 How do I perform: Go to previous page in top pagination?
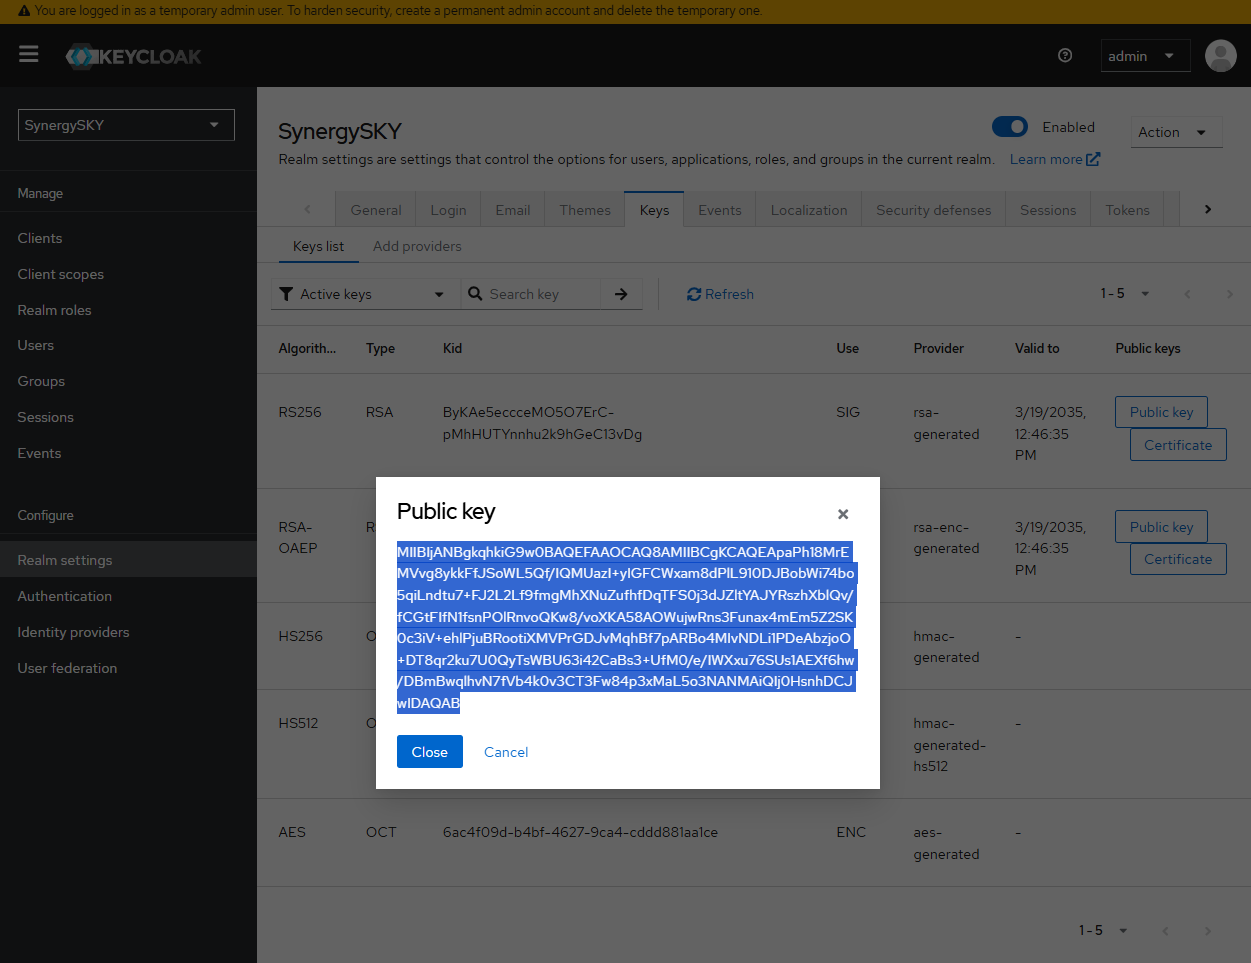(1187, 293)
